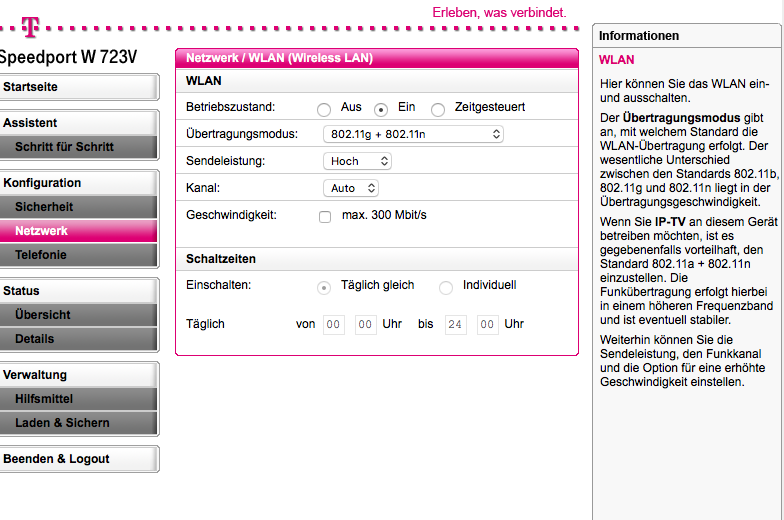The image size is (784, 520).
Task: Open the Laden & Sichern page
Action: point(78,423)
